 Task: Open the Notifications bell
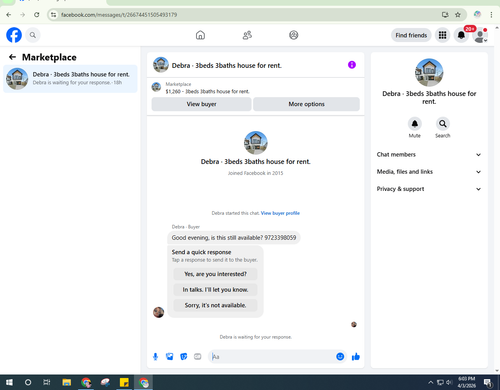pyautogui.click(x=461, y=35)
